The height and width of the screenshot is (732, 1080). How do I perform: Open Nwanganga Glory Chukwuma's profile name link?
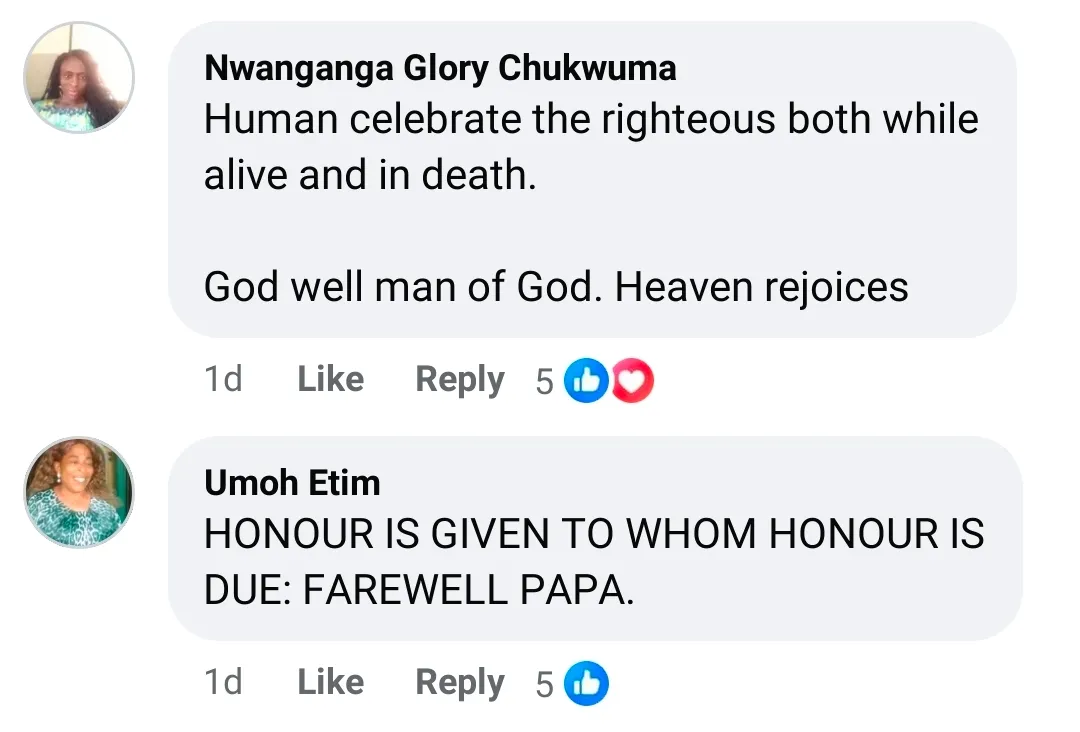(440, 68)
